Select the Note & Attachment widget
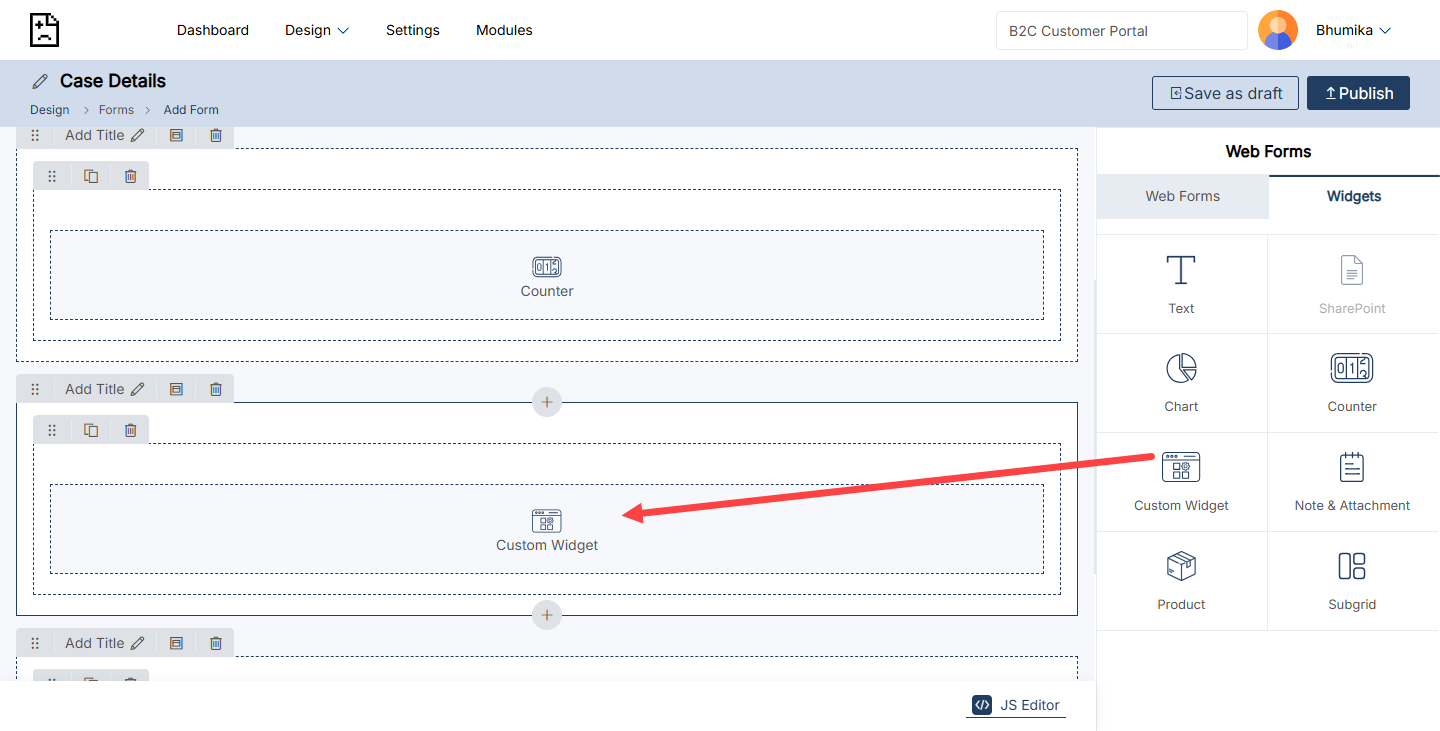Screen dimensions: 1440x731 point(1352,481)
